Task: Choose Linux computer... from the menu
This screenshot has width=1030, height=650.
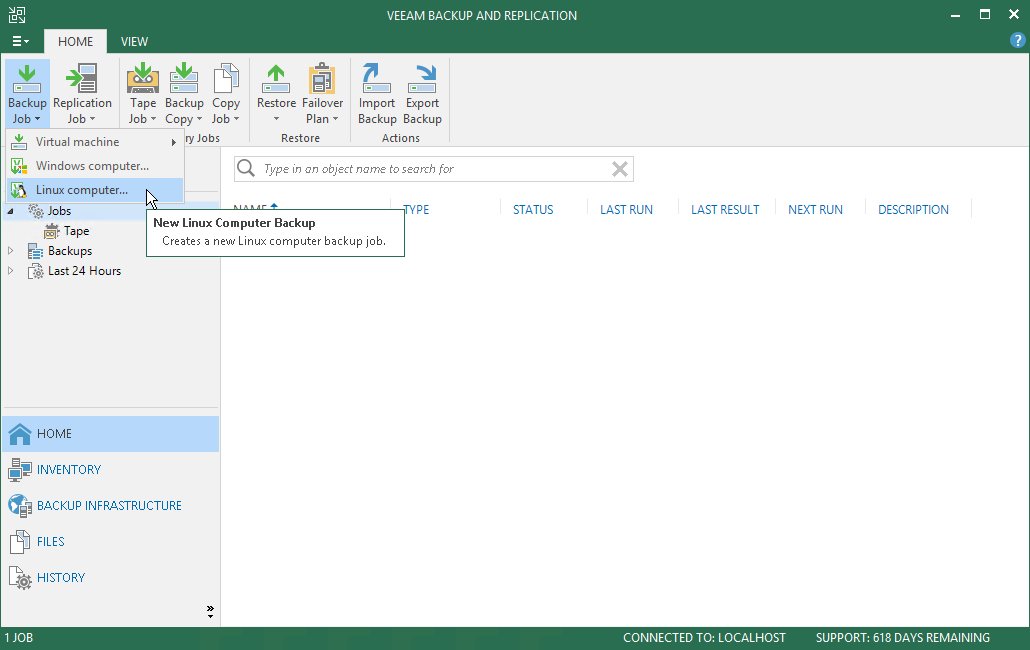Action: point(95,190)
